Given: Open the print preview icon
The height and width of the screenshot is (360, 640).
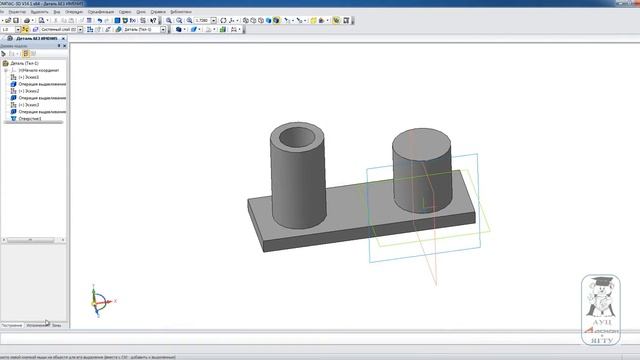Looking at the screenshot, I should (x=41, y=20).
